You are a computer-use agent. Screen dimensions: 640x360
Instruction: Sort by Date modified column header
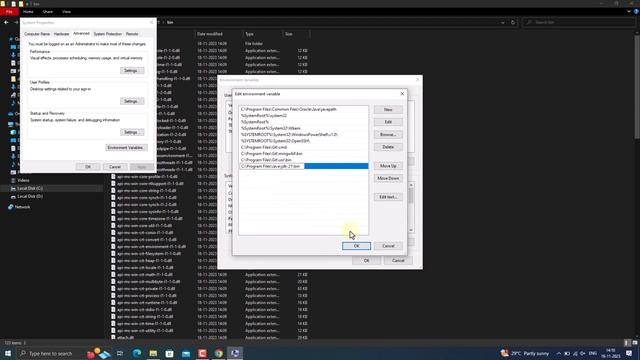click(x=218, y=34)
